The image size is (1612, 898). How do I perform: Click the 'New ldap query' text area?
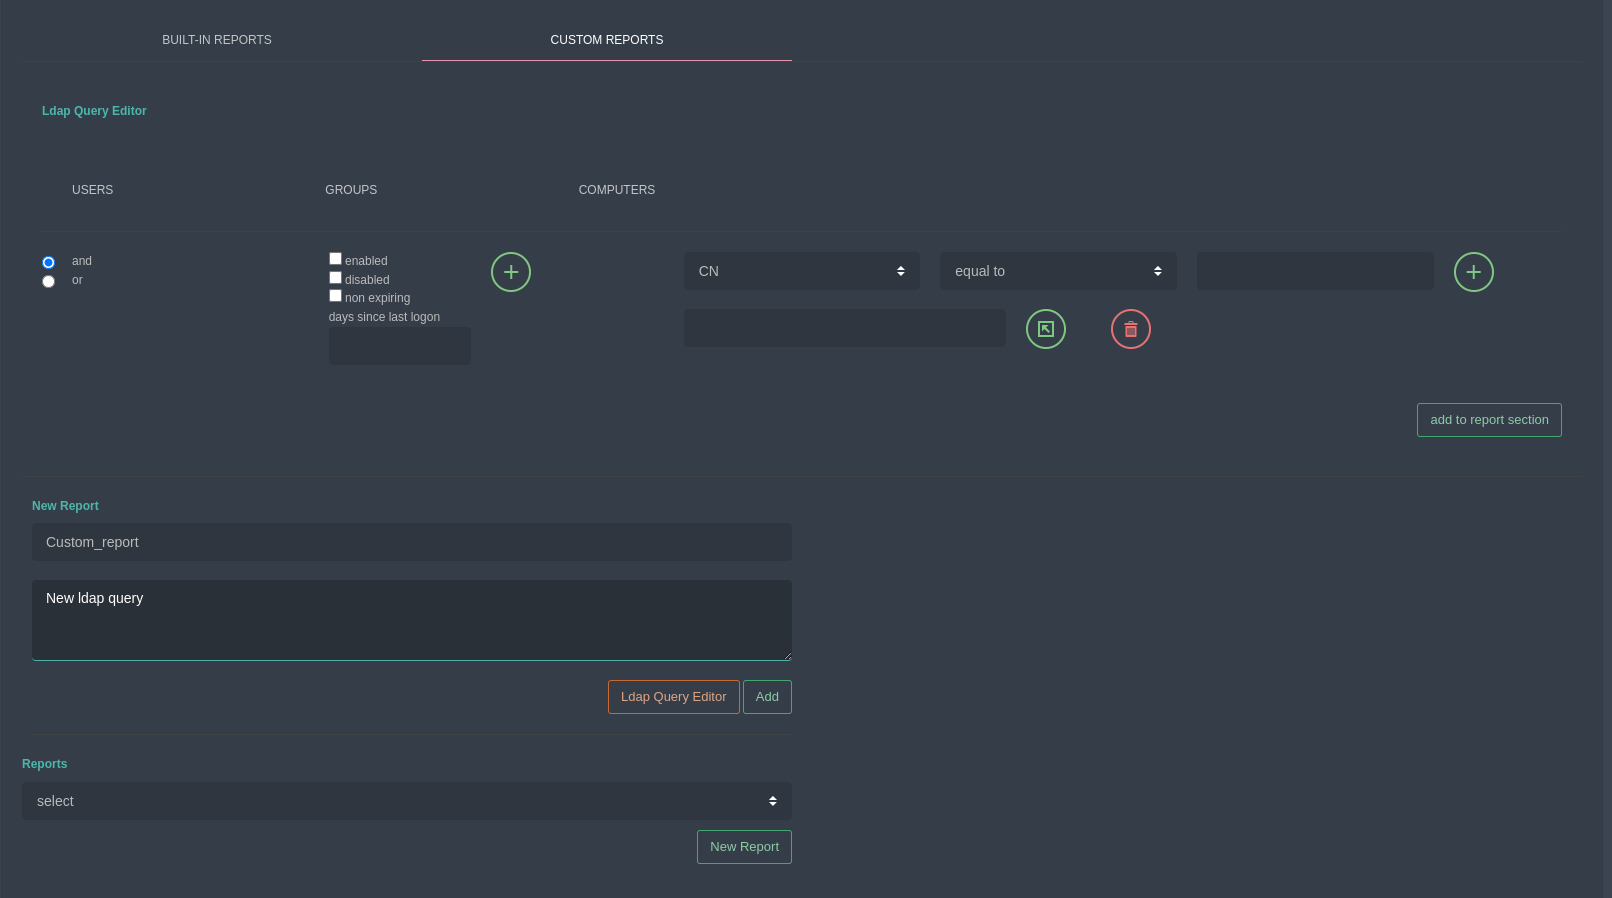[x=412, y=620]
